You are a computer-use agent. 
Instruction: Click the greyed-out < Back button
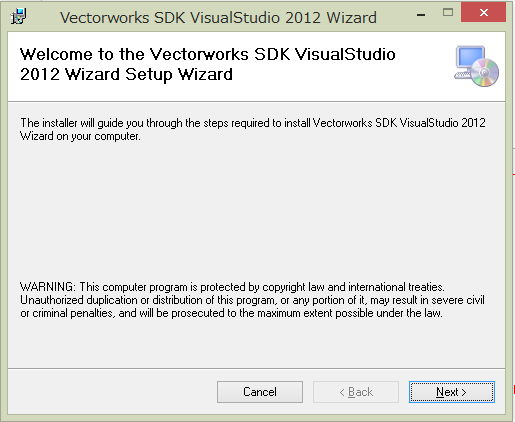pyautogui.click(x=356, y=392)
